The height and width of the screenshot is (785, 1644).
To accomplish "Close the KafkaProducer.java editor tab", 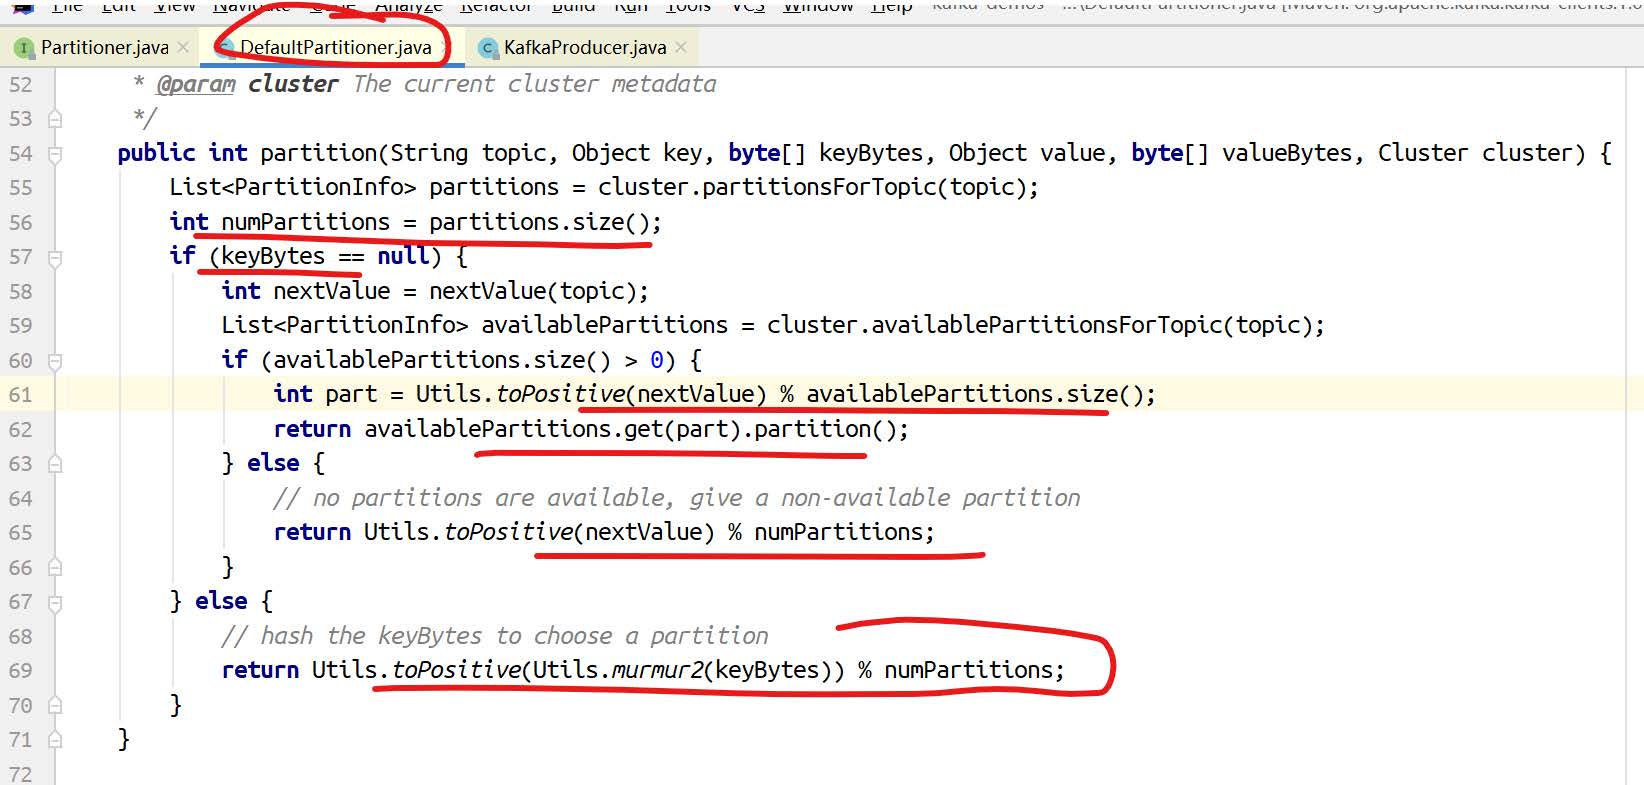I will [681, 47].
